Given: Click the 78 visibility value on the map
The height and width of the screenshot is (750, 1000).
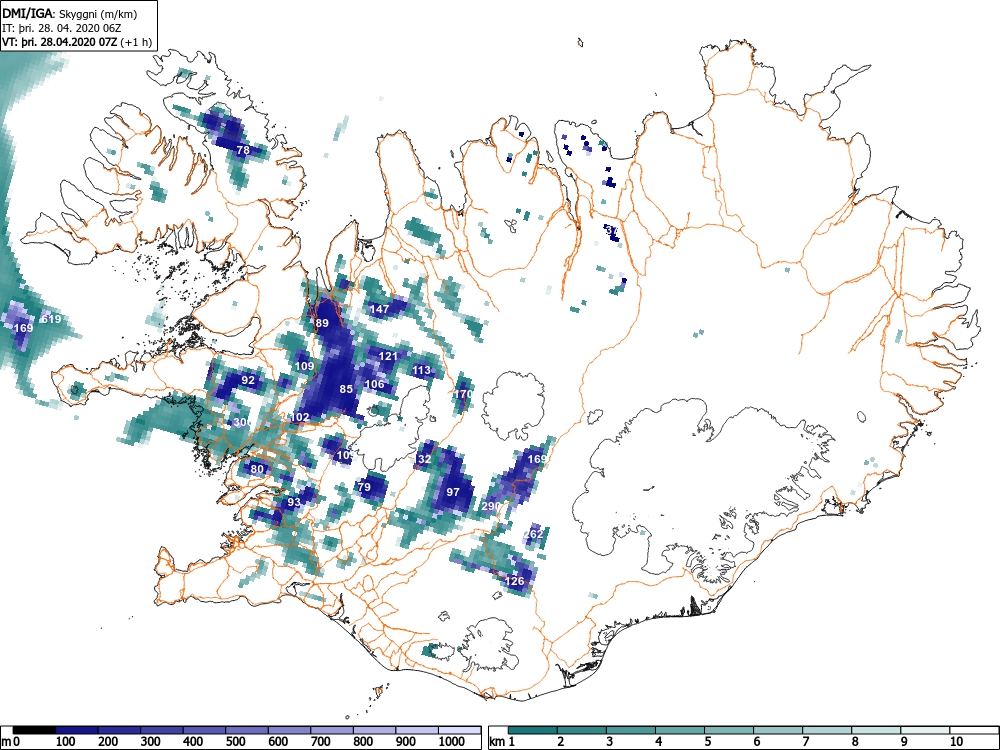Looking at the screenshot, I should (243, 151).
